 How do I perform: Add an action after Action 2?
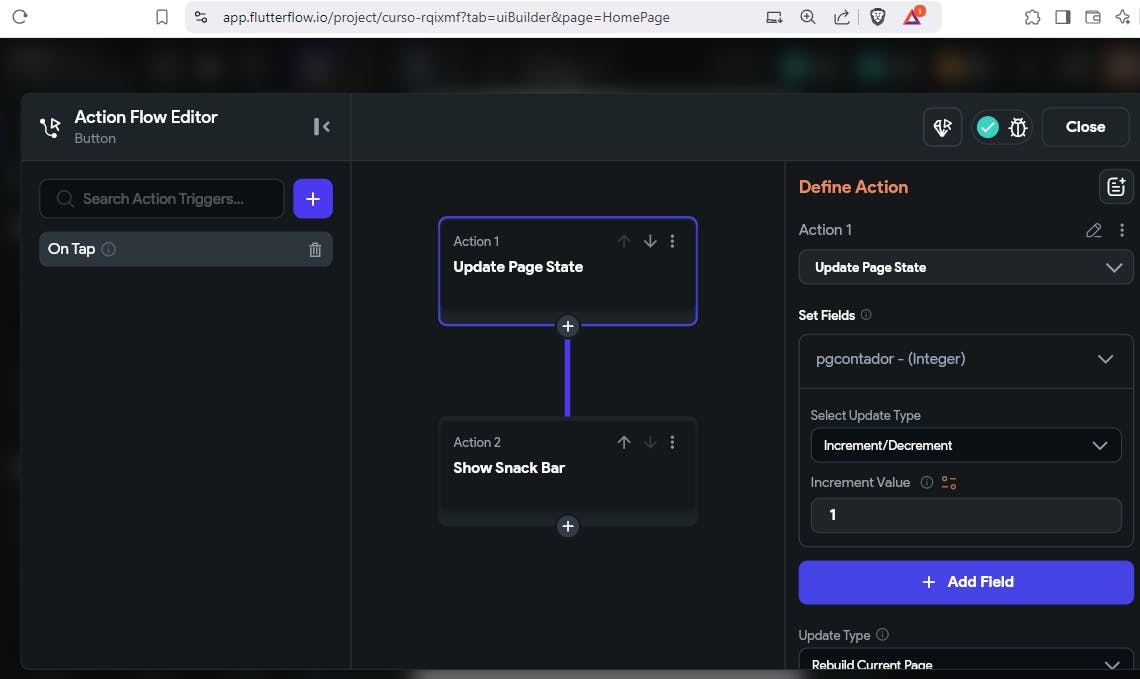tap(568, 526)
